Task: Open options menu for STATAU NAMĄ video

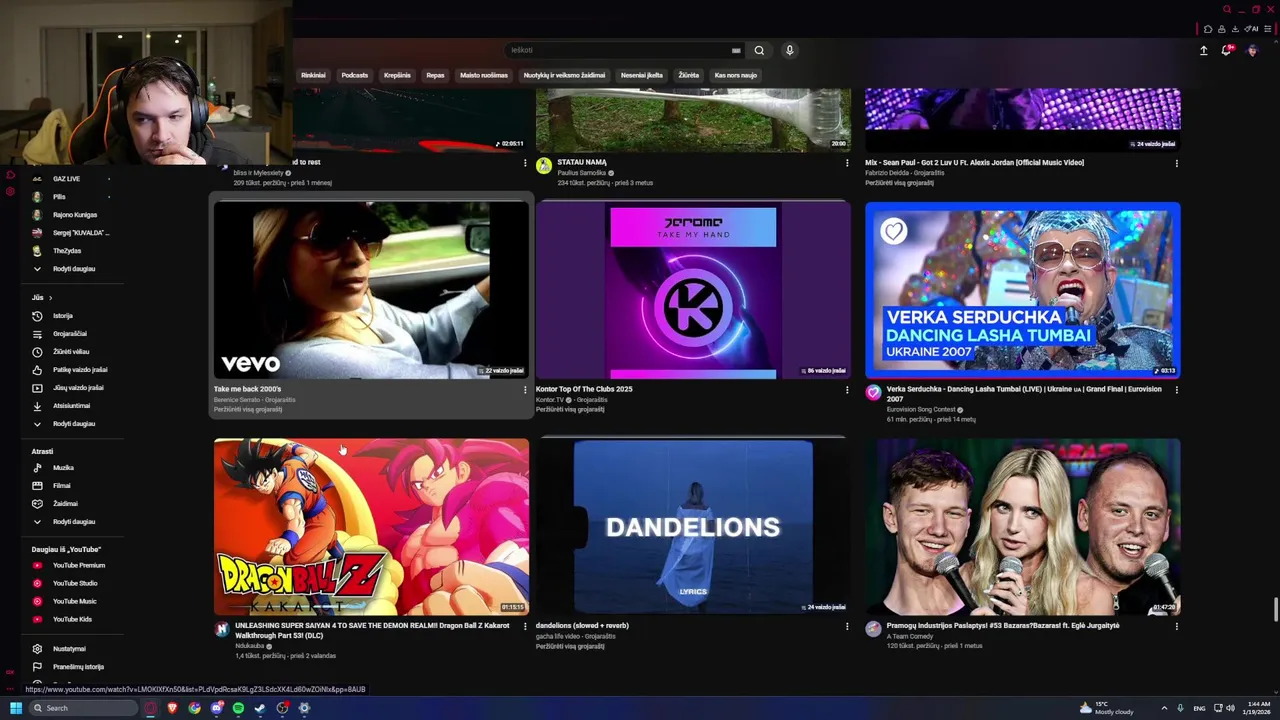Action: tap(847, 163)
